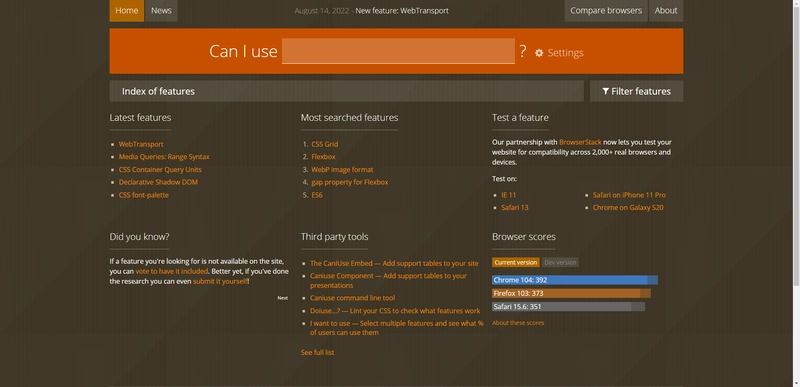Click the 'New feature: WebTransport' news headline
800x387 pixels.
tap(402, 11)
